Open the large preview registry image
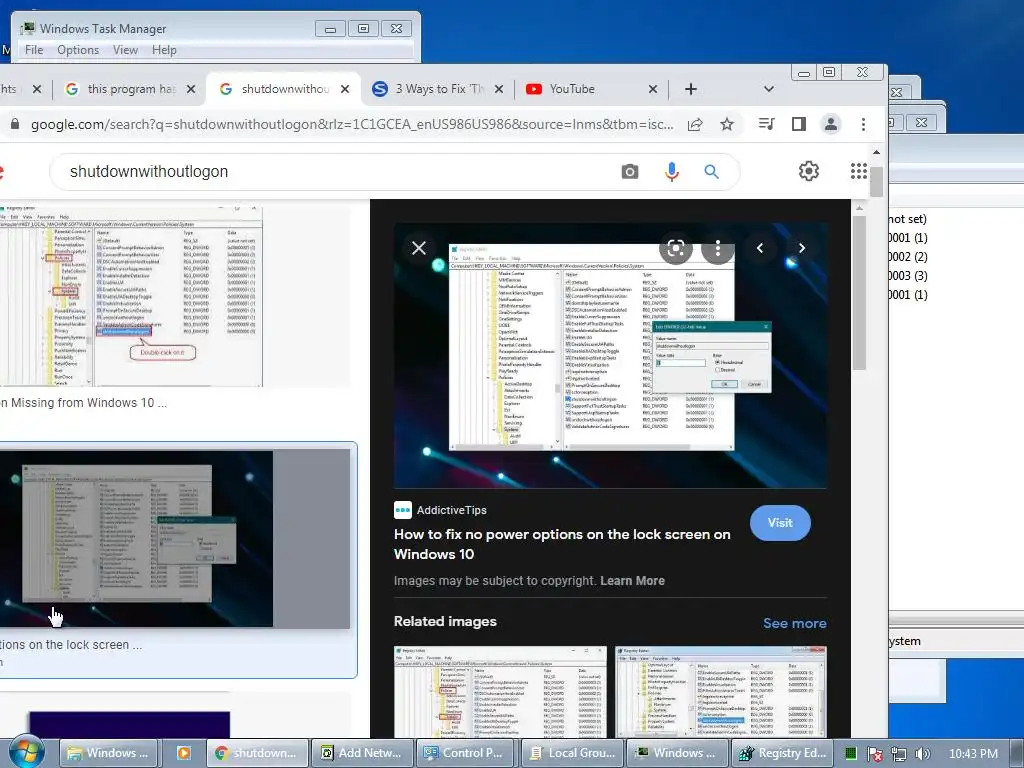 610,355
